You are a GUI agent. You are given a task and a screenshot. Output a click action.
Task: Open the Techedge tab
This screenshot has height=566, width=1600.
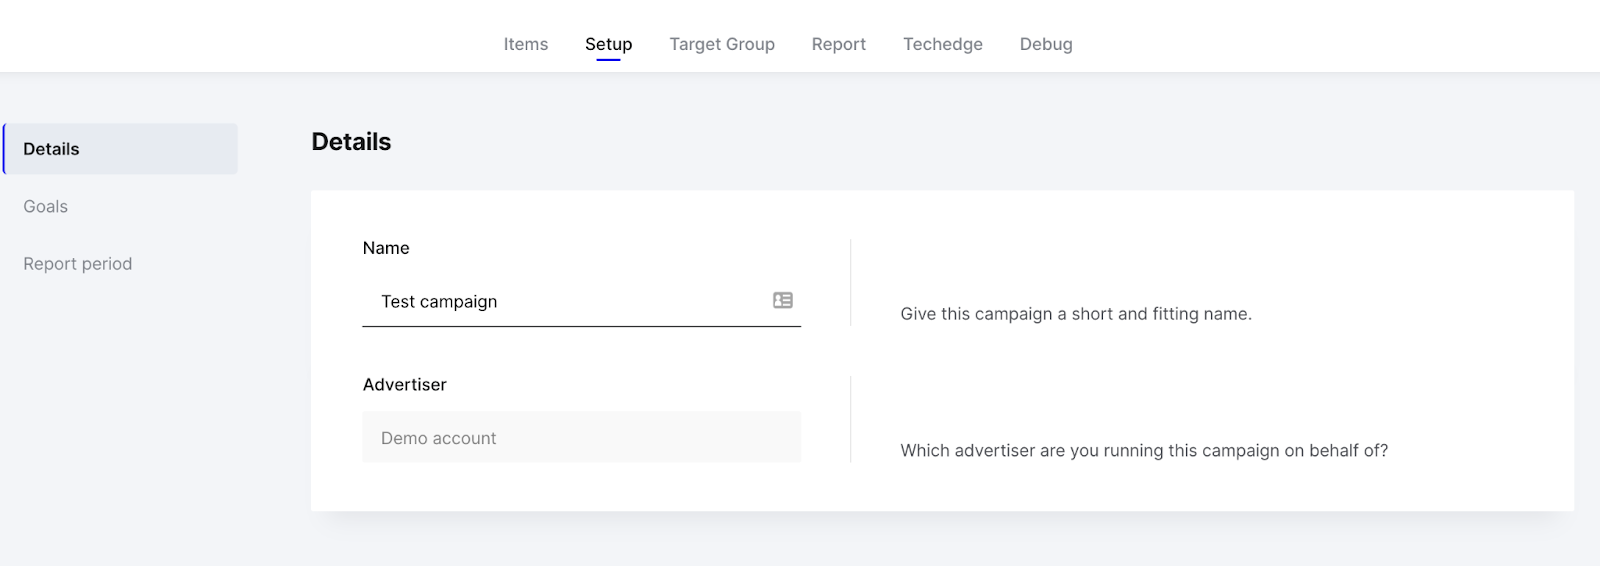(943, 44)
